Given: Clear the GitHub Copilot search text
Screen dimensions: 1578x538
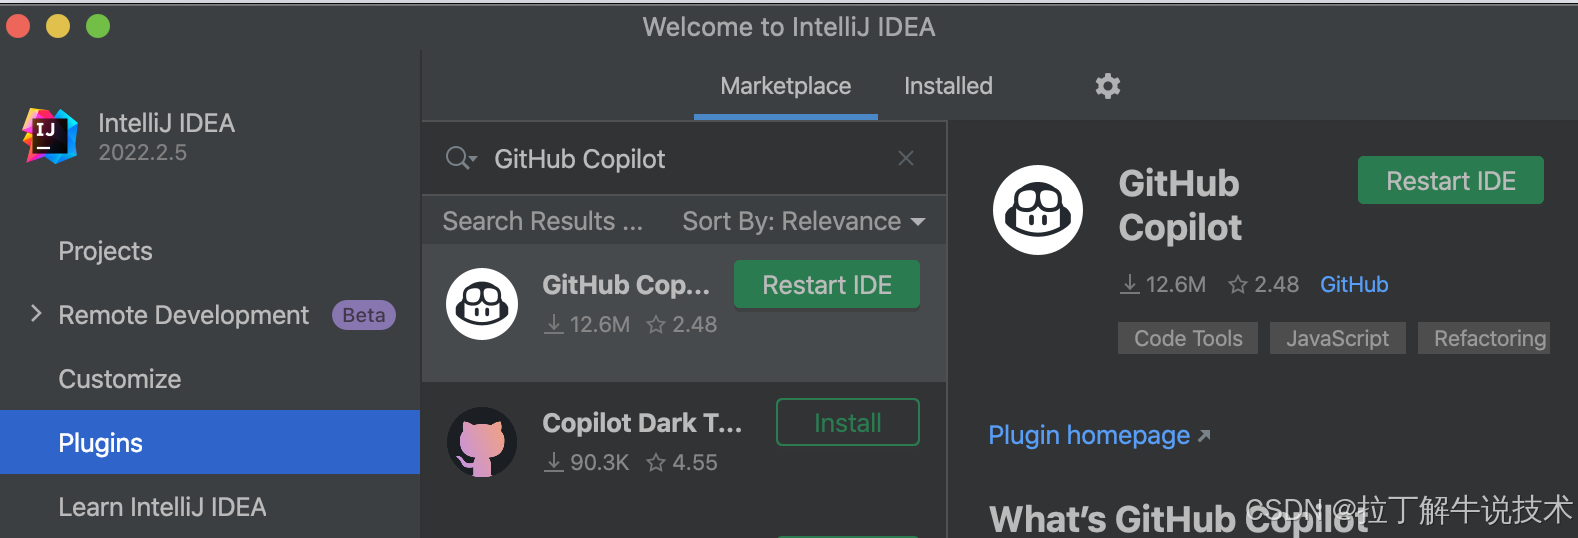Looking at the screenshot, I should coord(906,158).
